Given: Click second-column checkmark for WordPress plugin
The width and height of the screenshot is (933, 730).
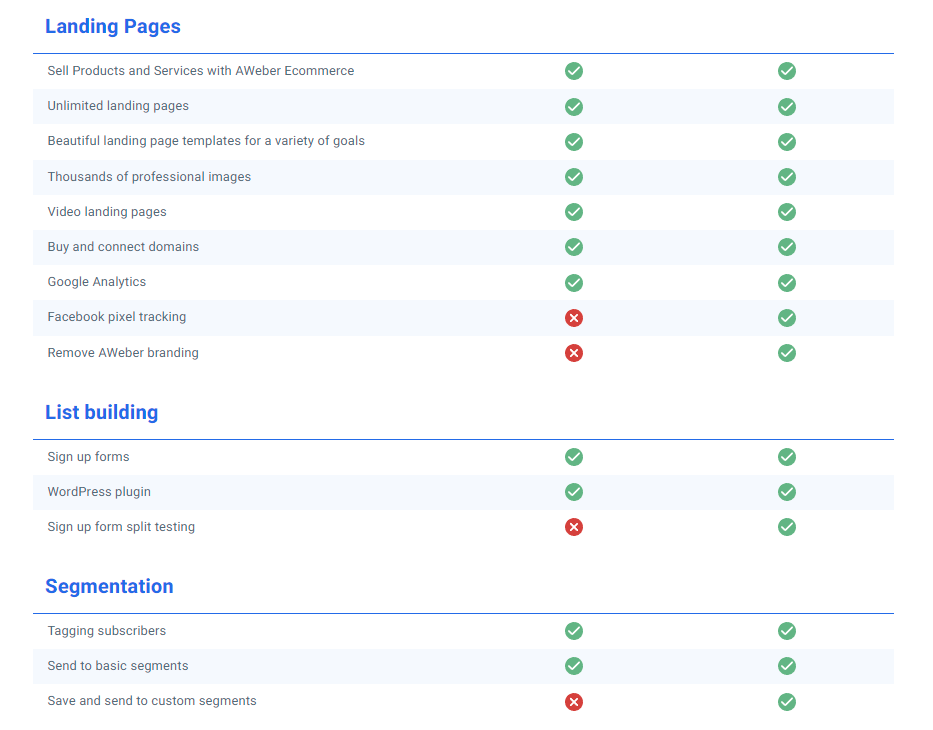Looking at the screenshot, I should click(x=787, y=493).
